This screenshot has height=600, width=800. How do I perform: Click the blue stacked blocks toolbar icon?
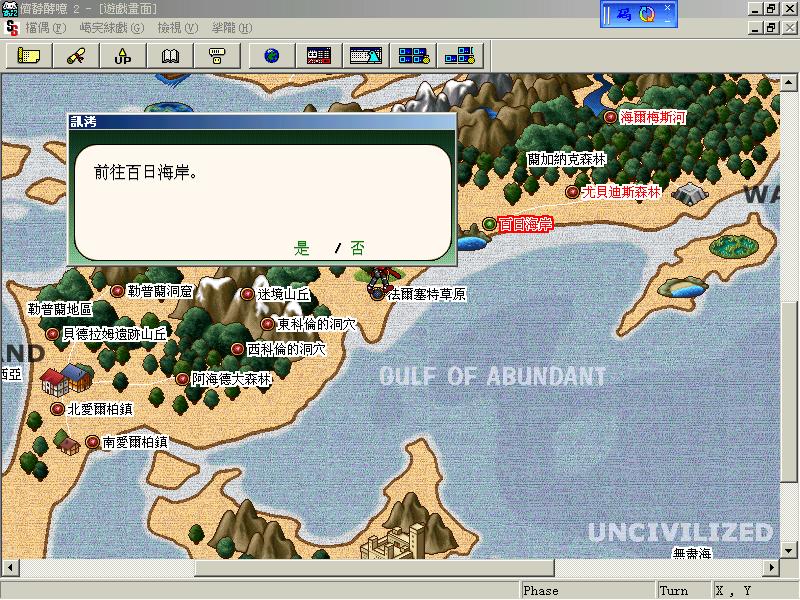tap(460, 55)
